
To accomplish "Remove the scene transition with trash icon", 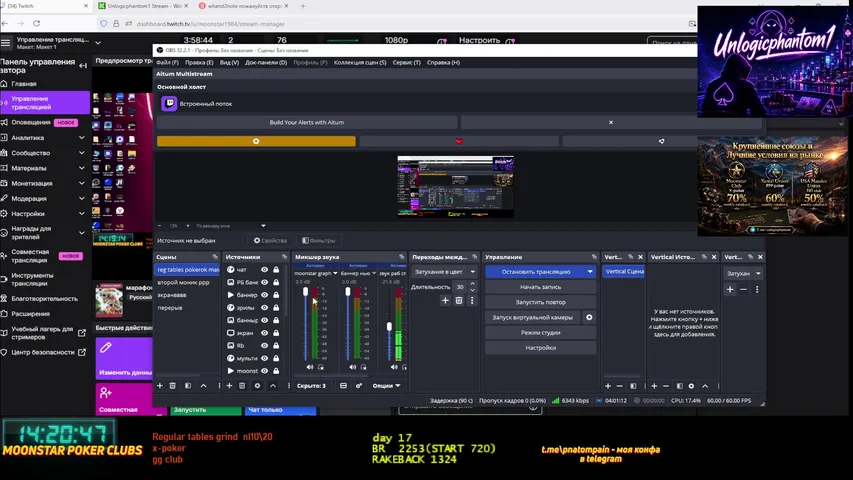I will click(x=459, y=300).
